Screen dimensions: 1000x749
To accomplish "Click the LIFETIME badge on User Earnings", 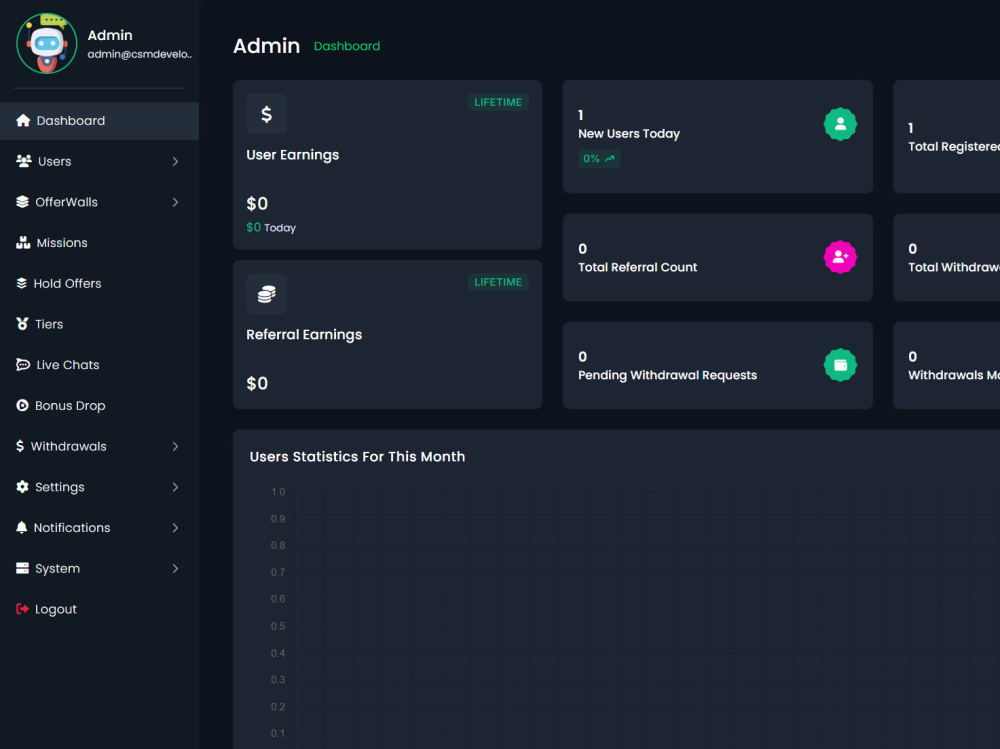I will pos(498,102).
